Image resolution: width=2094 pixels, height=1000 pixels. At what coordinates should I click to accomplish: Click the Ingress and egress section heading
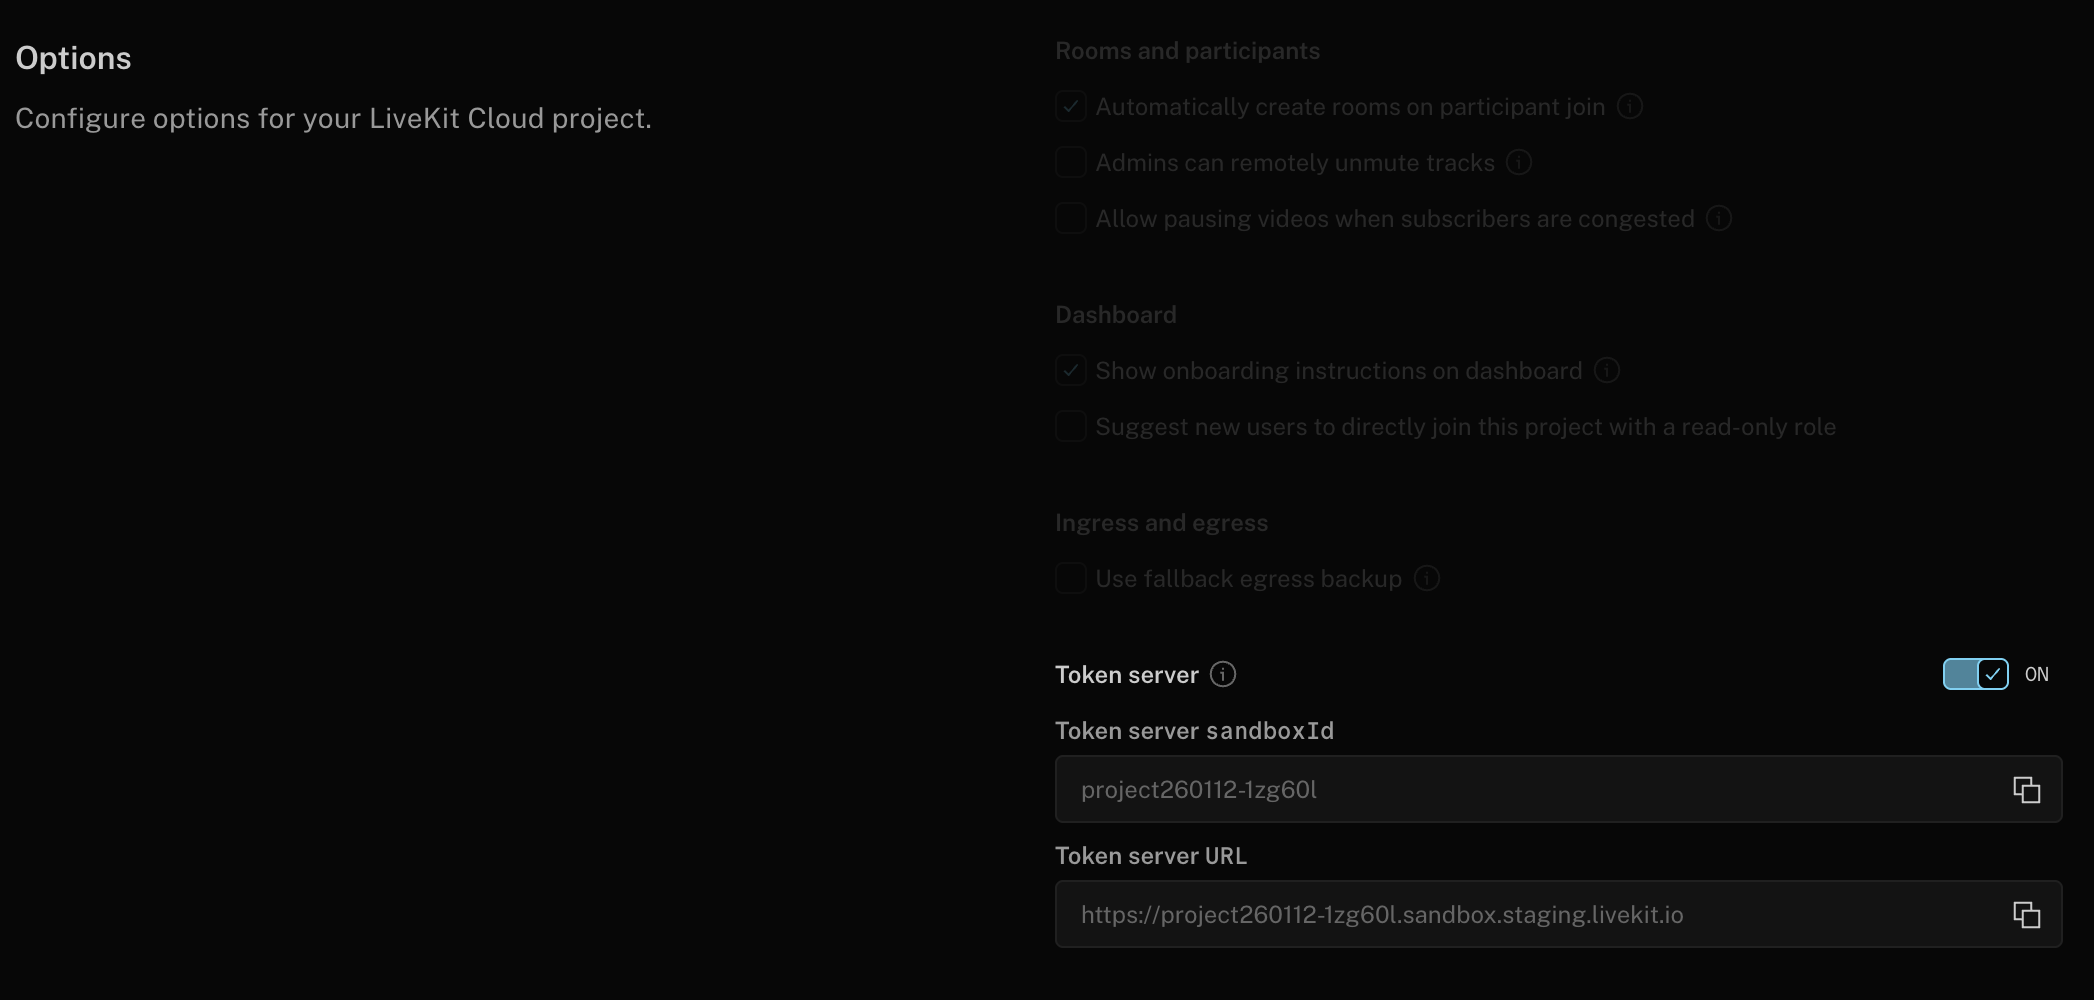pos(1161,522)
